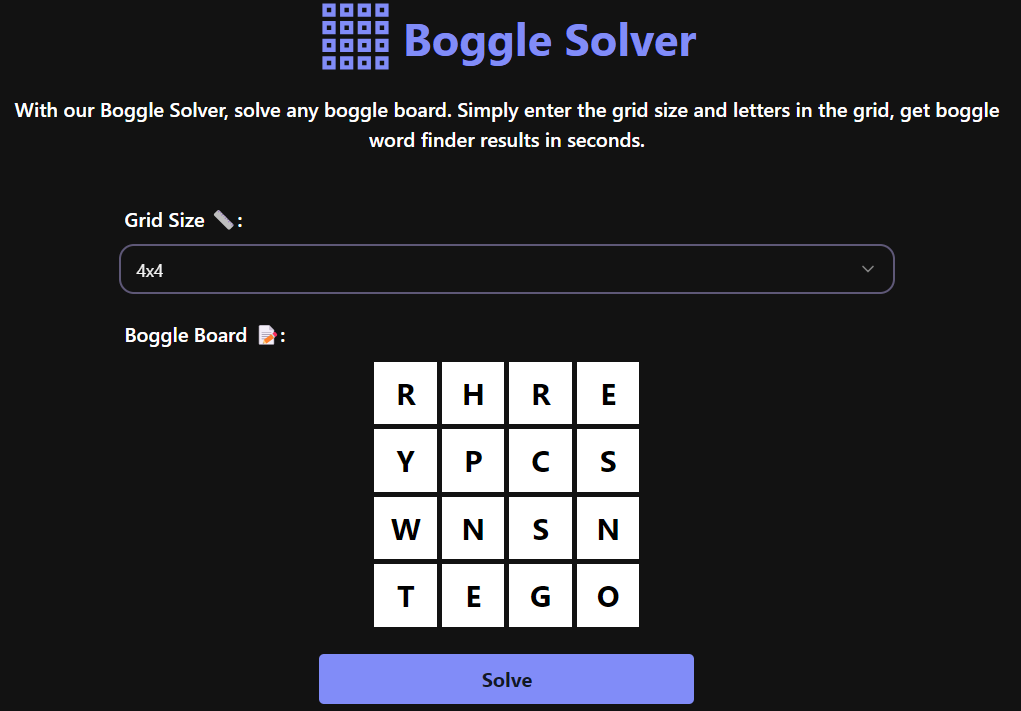Click the O cell at bottom-right corner

click(x=607, y=594)
